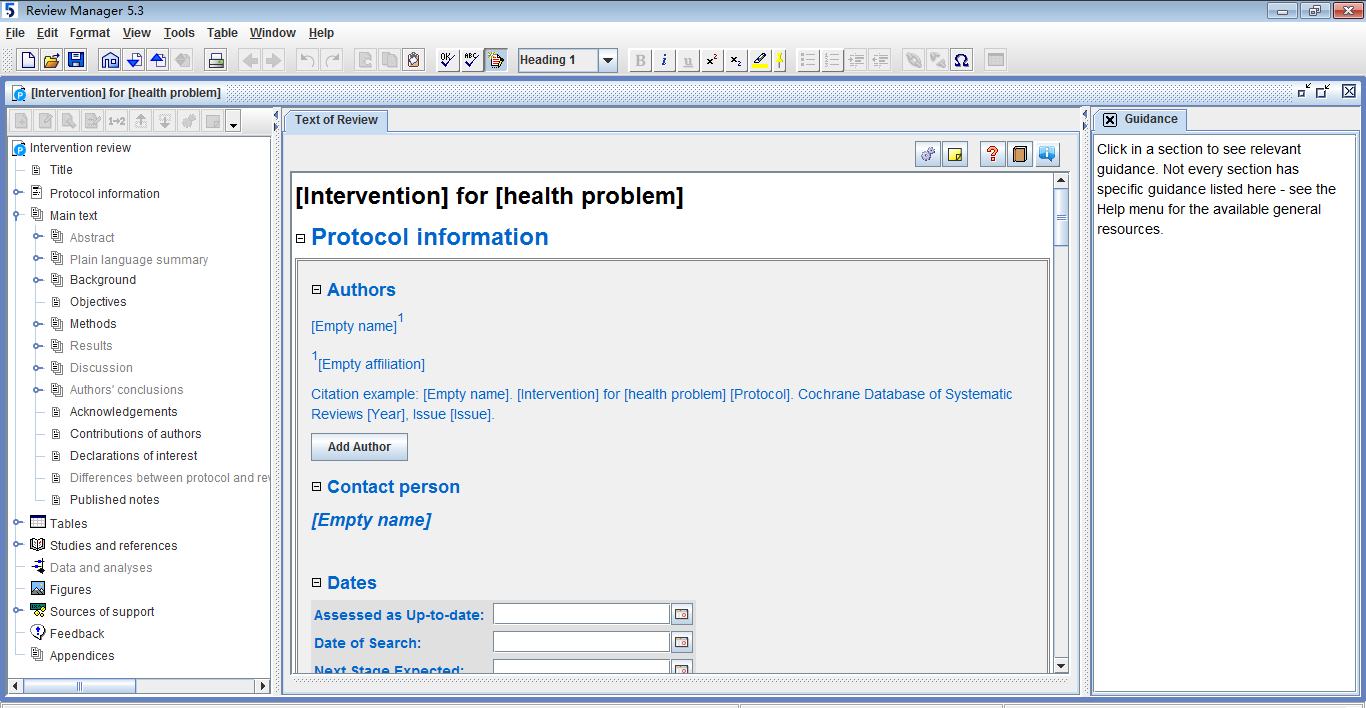Insert special character with Omega icon
The image size is (1366, 708).
pyautogui.click(x=961, y=60)
